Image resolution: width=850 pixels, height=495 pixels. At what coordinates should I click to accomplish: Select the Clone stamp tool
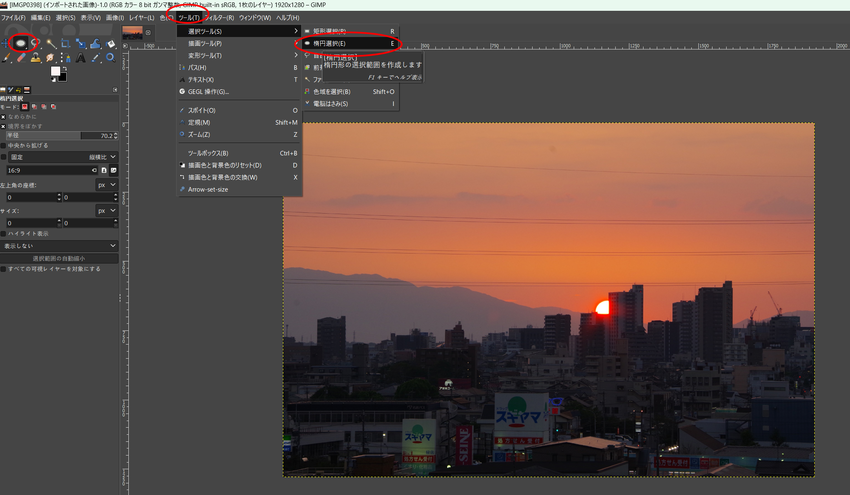[36, 57]
